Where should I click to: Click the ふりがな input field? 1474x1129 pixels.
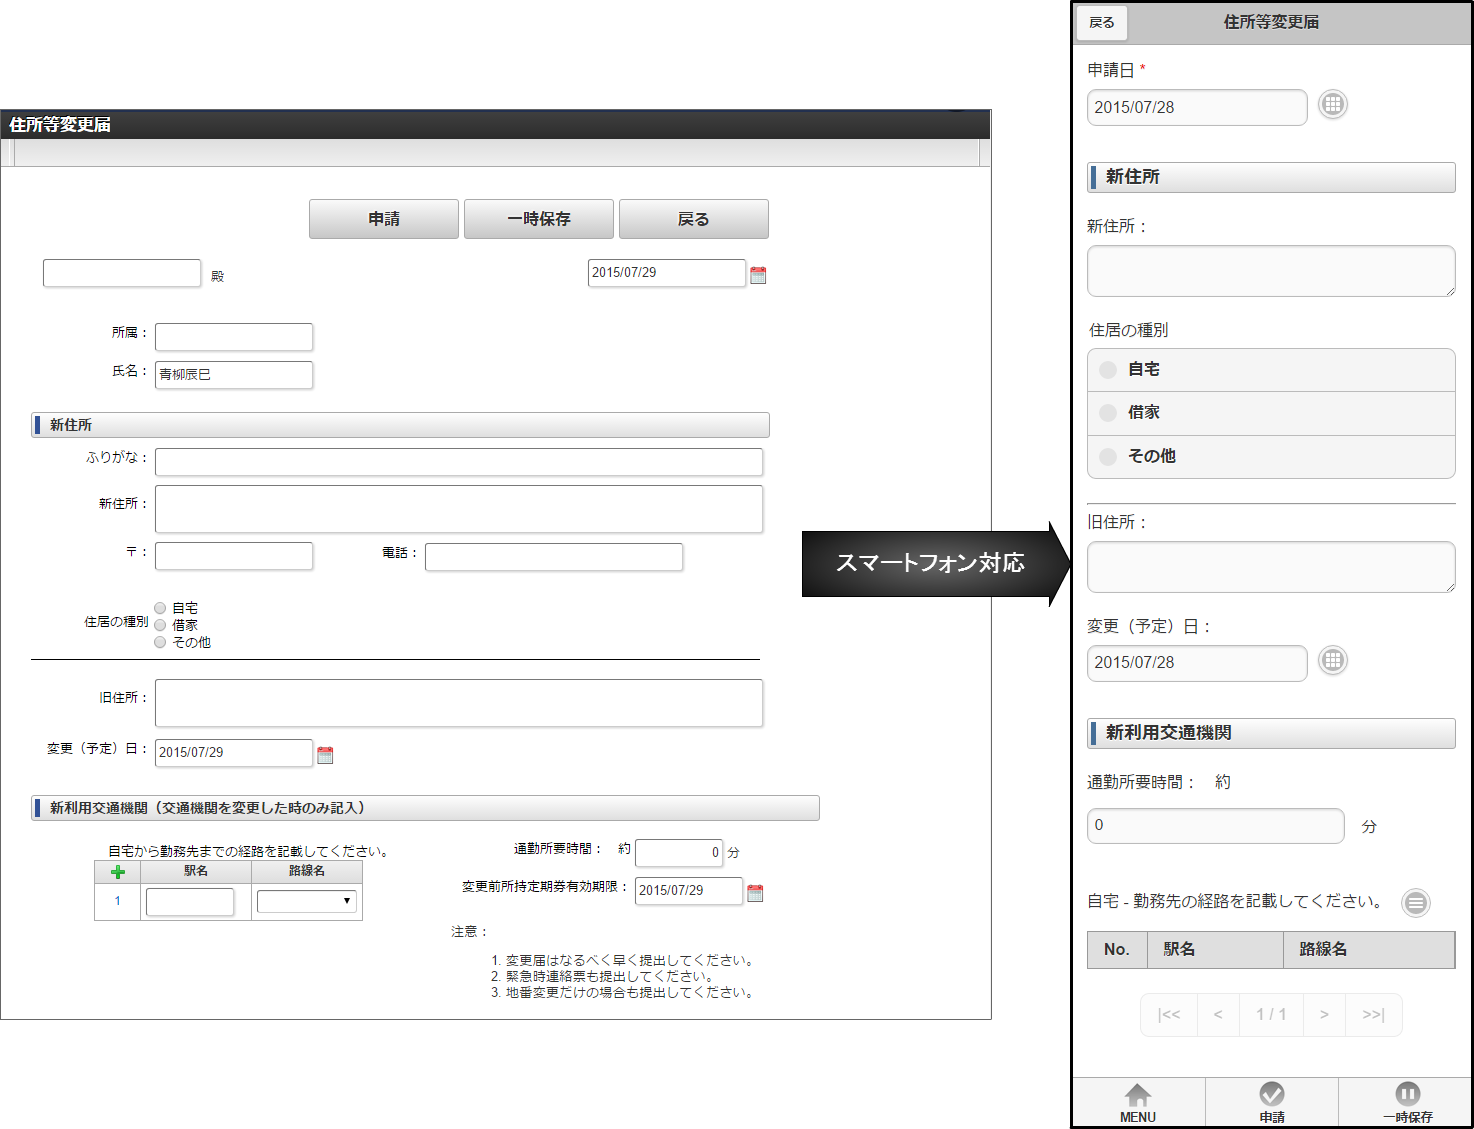click(x=458, y=462)
